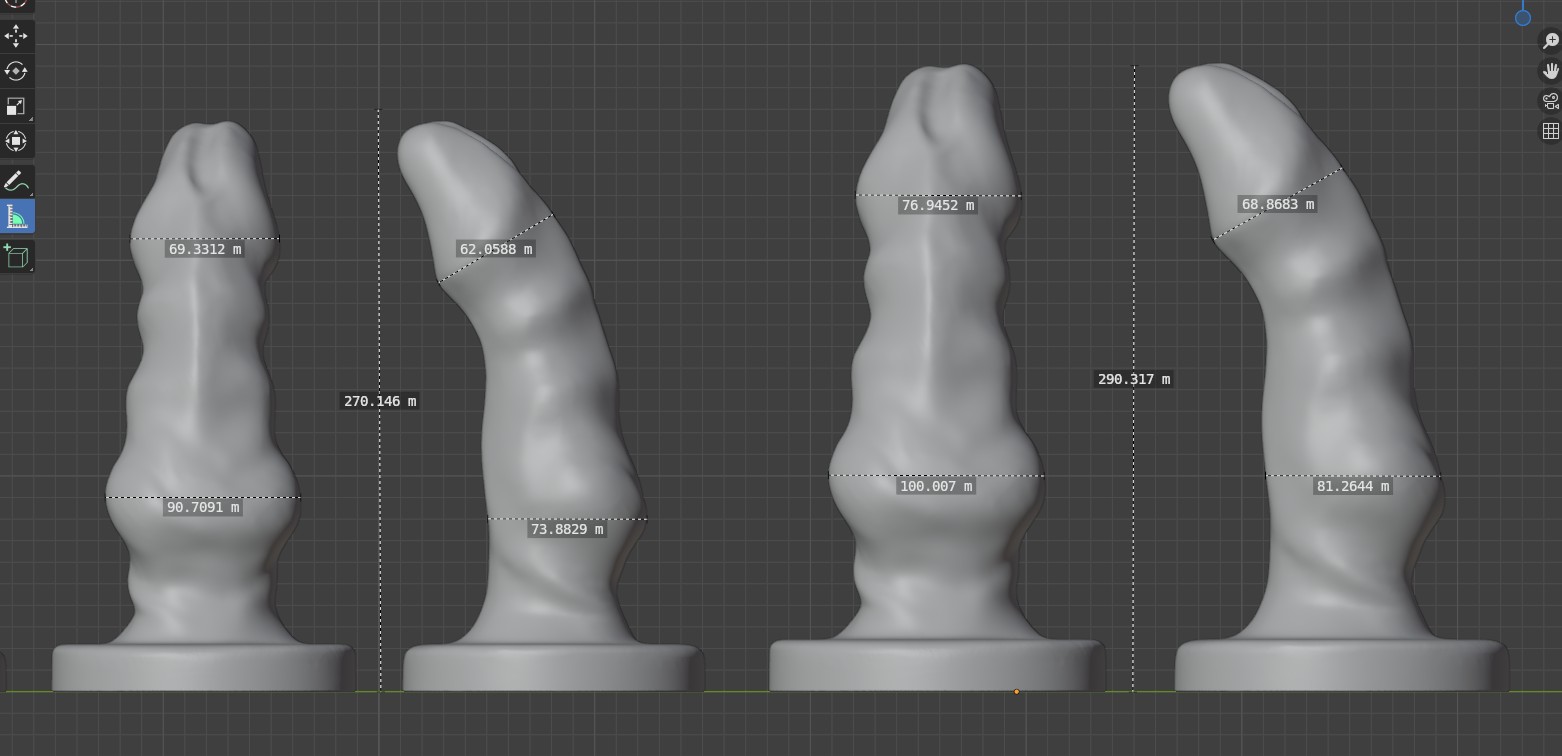Click the 290.317 m height measurement label
The image size is (1562, 756).
(1134, 379)
